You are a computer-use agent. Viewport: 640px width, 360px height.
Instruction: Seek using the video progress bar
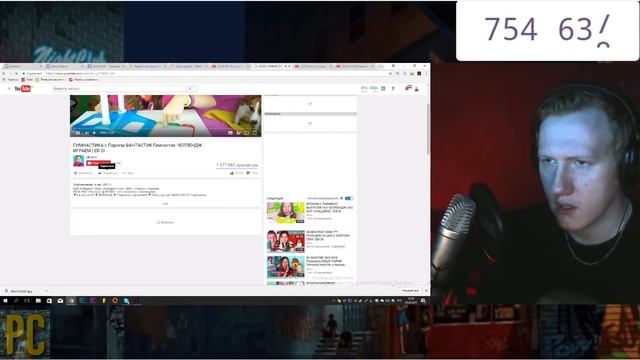point(165,129)
